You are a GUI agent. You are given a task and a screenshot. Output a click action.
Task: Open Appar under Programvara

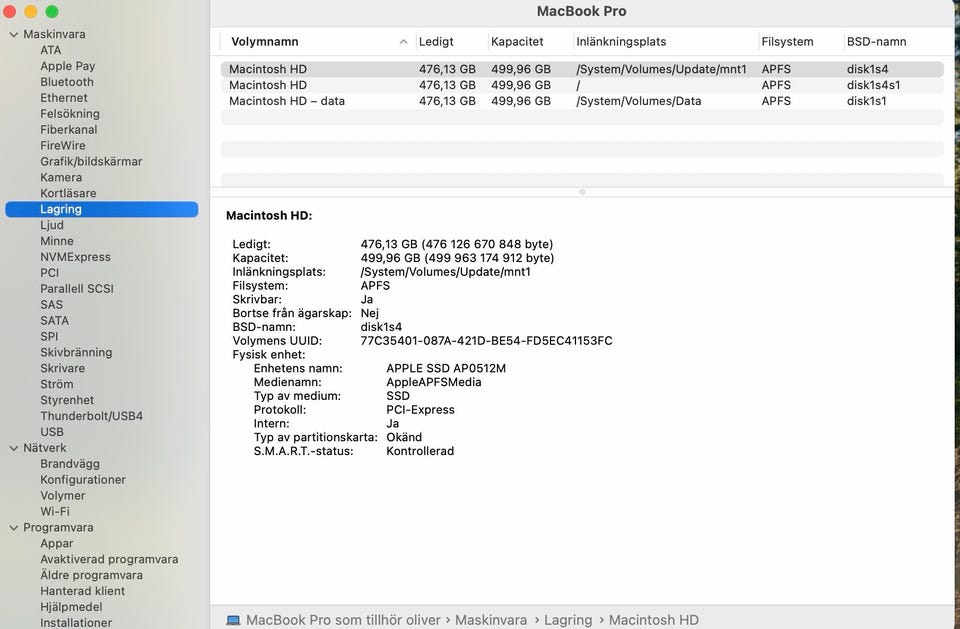pyautogui.click(x=56, y=544)
